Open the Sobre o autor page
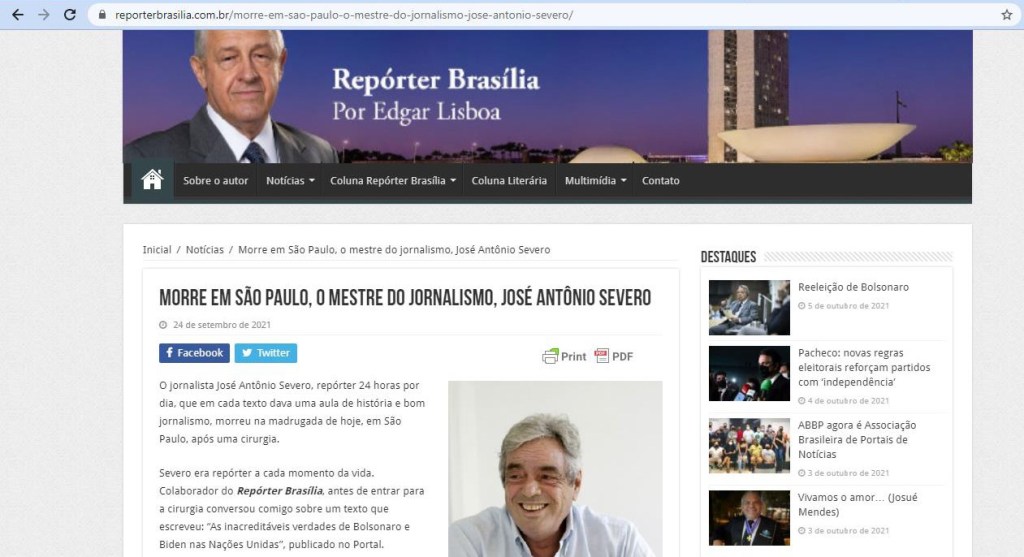This screenshot has width=1024, height=557. (215, 181)
